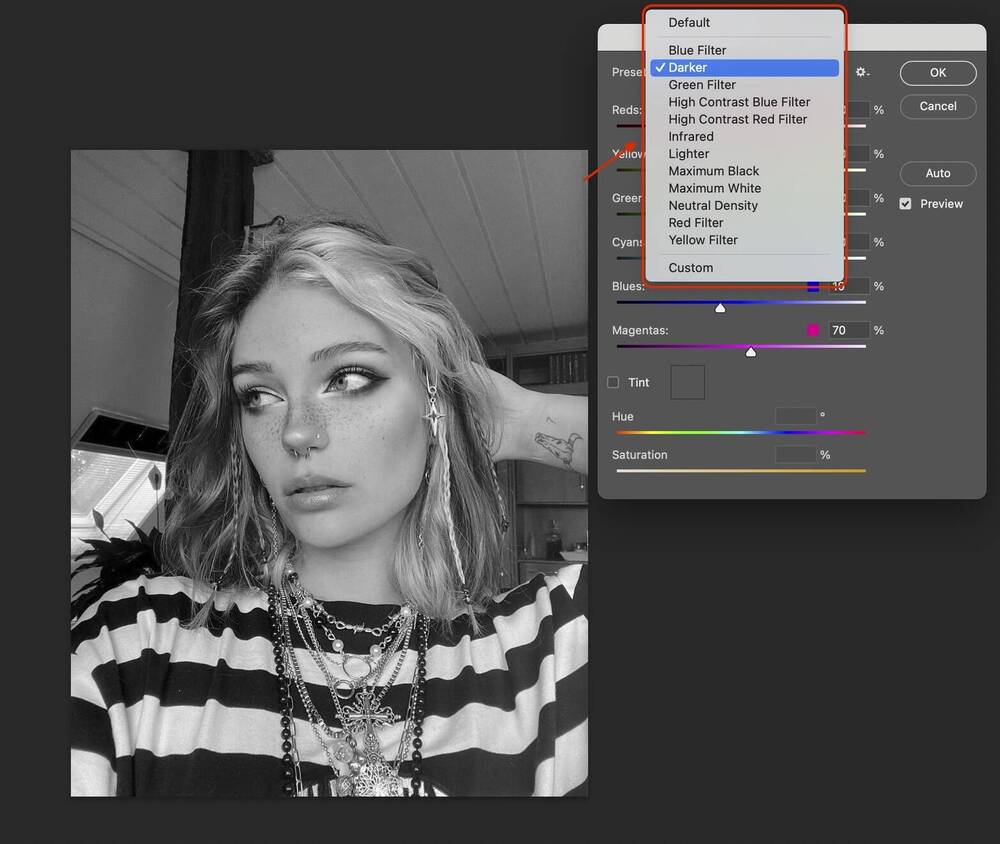Click the Saturation slider track

coord(741,471)
